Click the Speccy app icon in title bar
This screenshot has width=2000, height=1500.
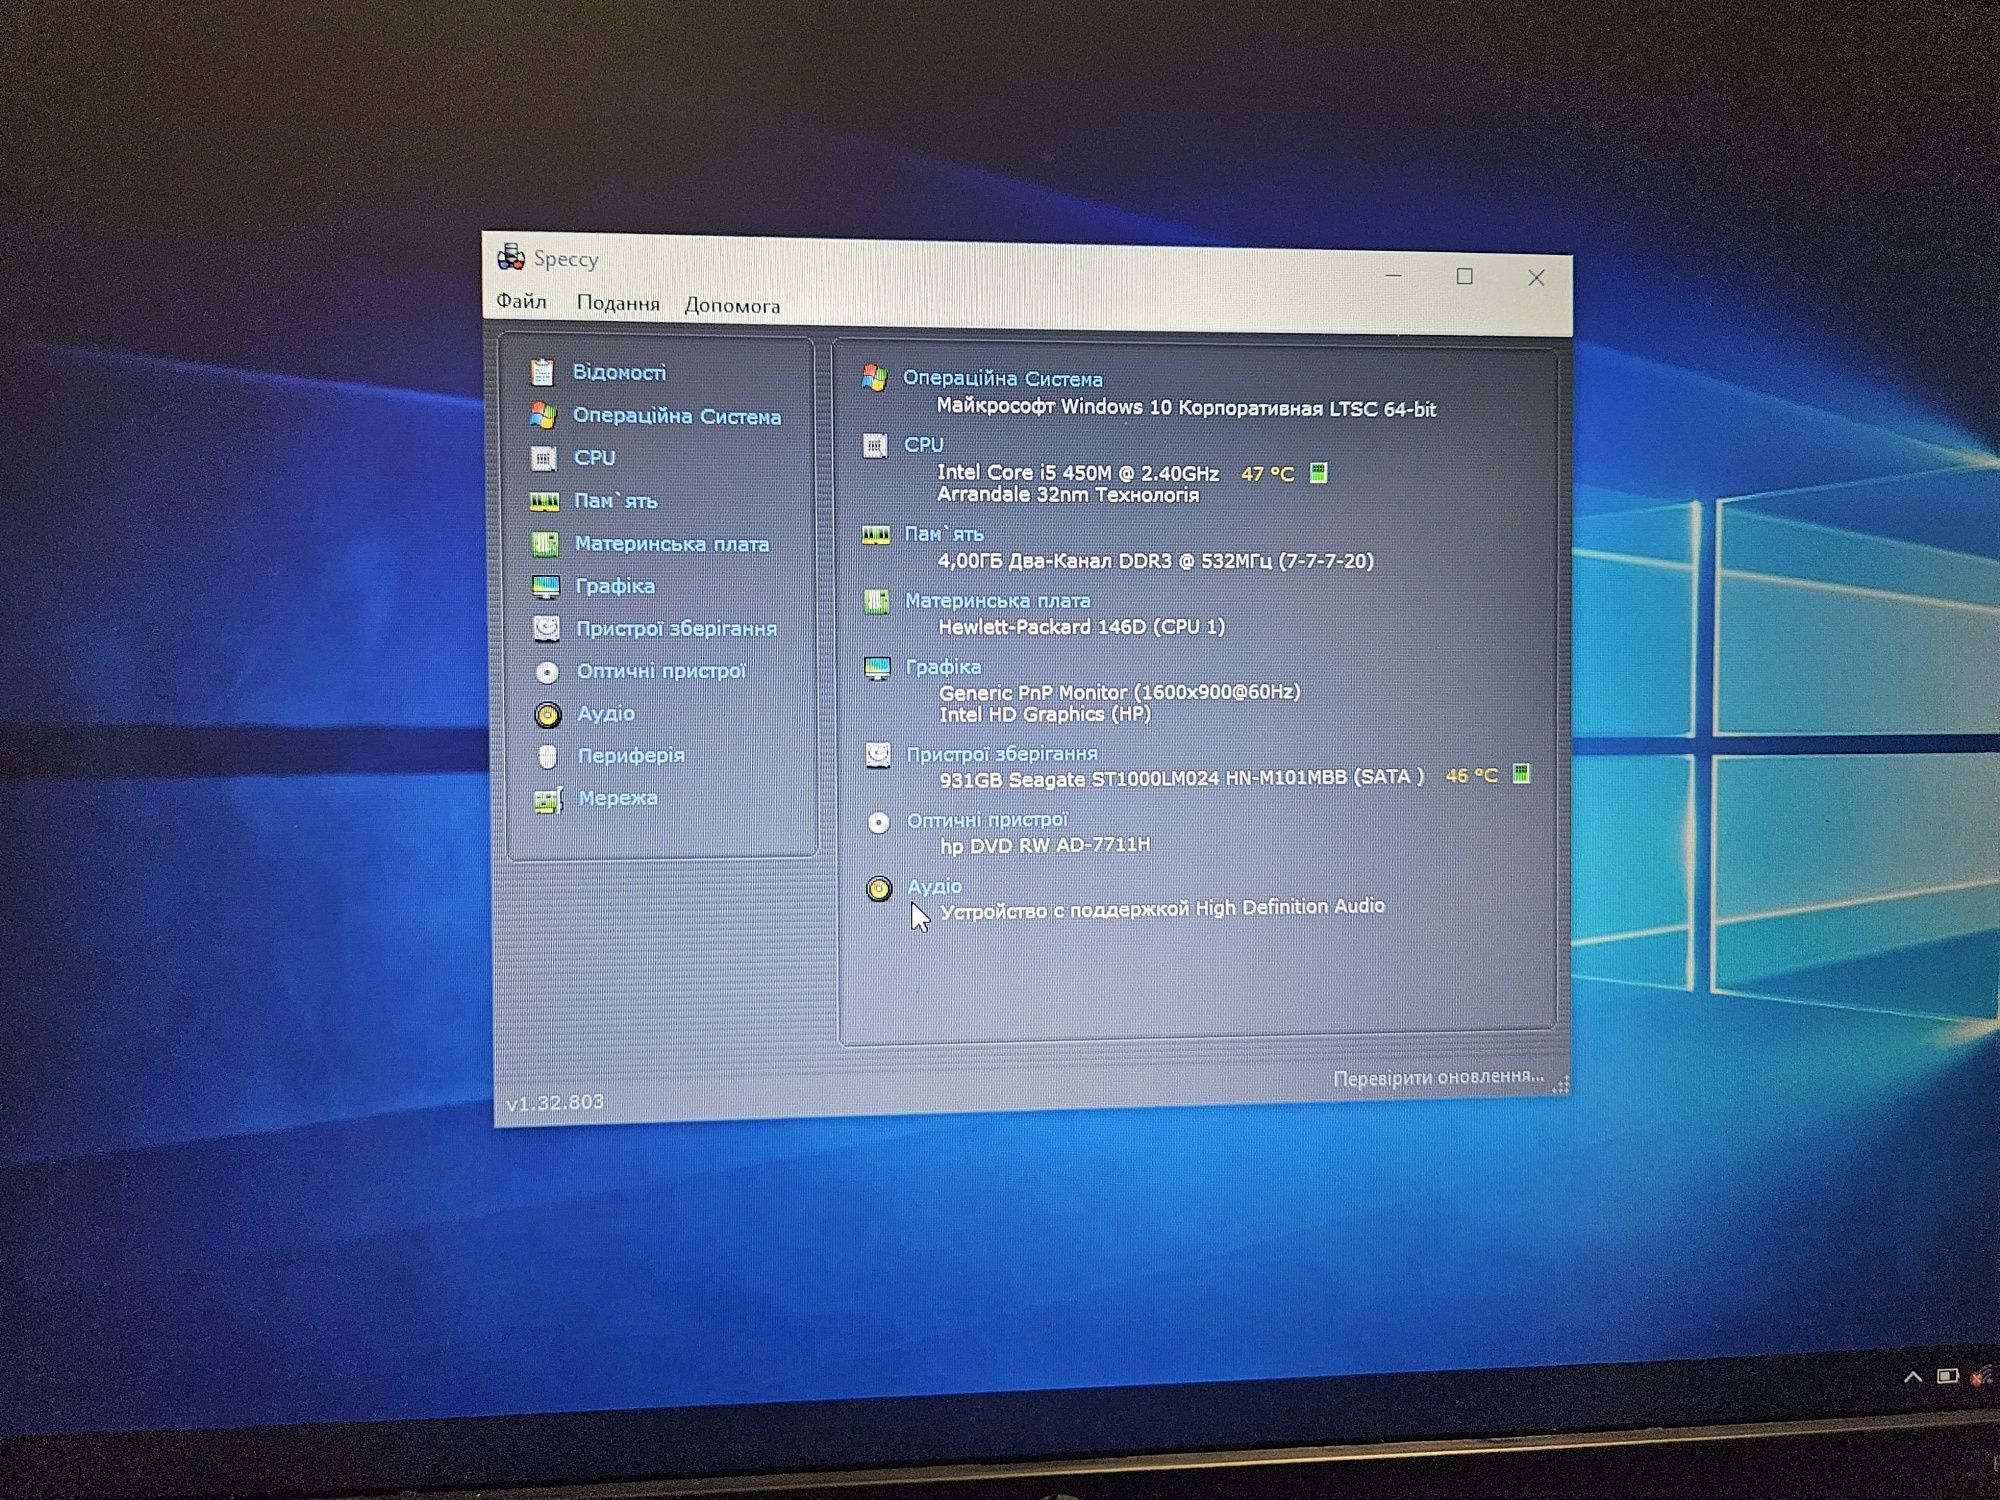[x=511, y=257]
